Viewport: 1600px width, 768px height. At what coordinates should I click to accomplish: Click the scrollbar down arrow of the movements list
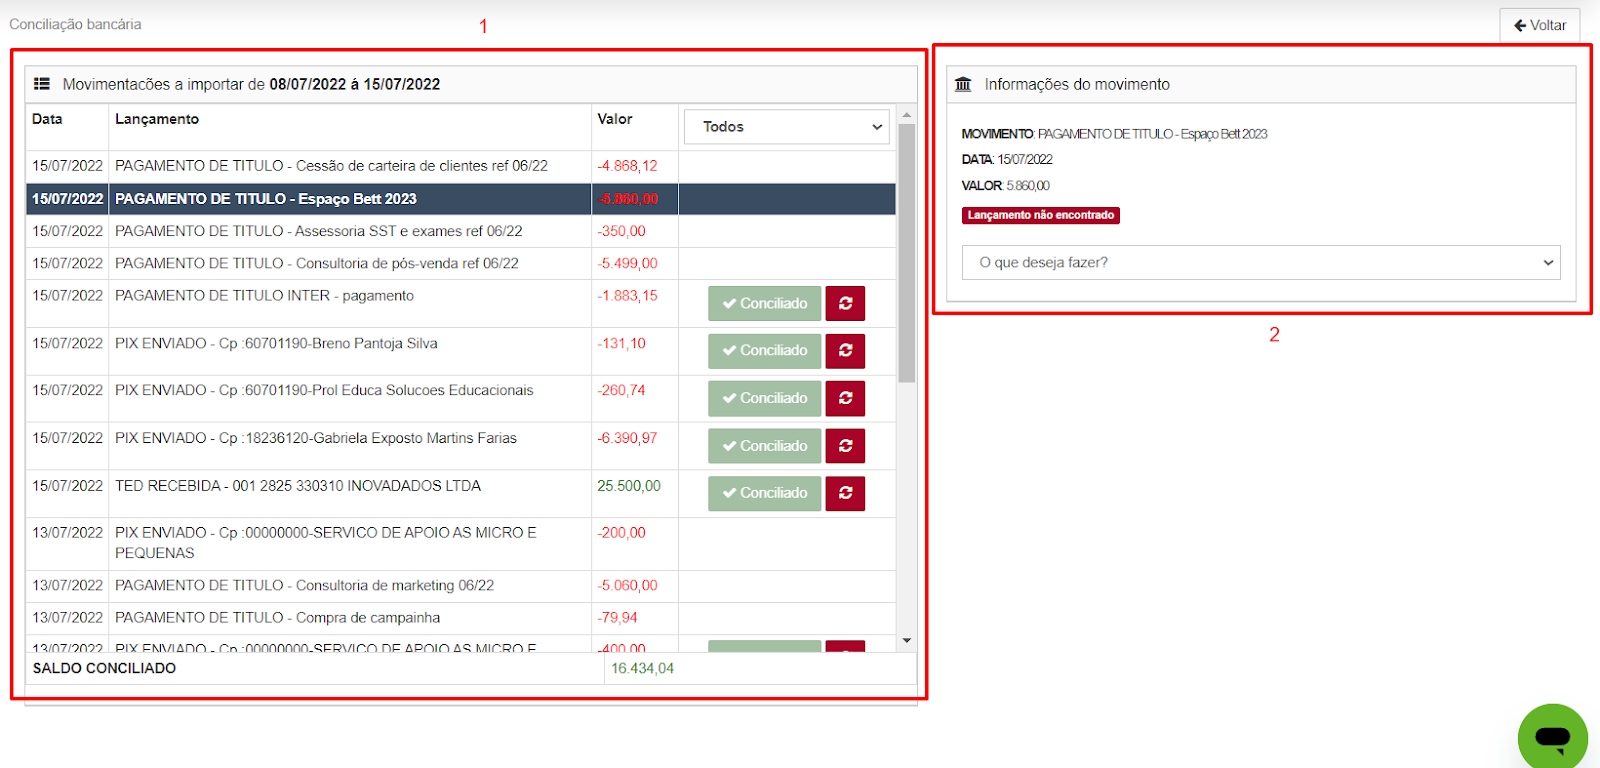[906, 641]
